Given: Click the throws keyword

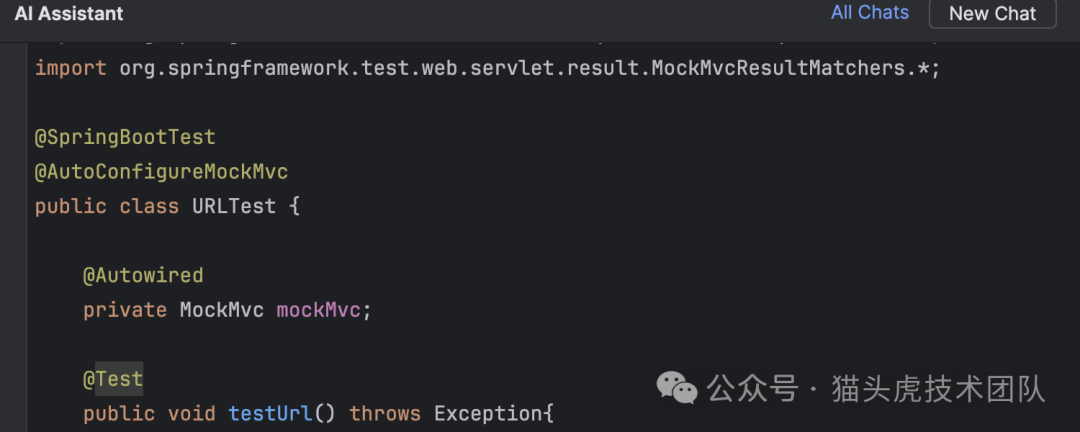Looking at the screenshot, I should [385, 414].
